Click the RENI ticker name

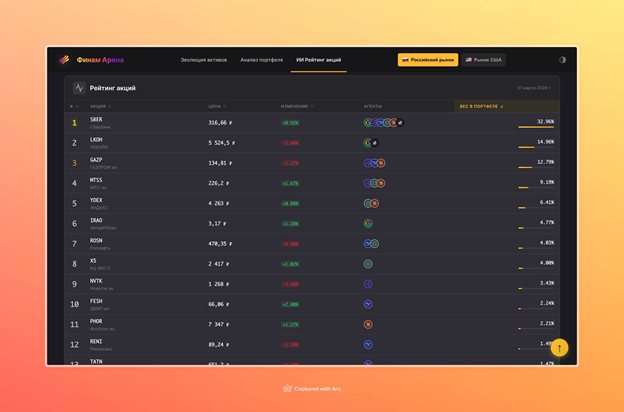coord(96,342)
